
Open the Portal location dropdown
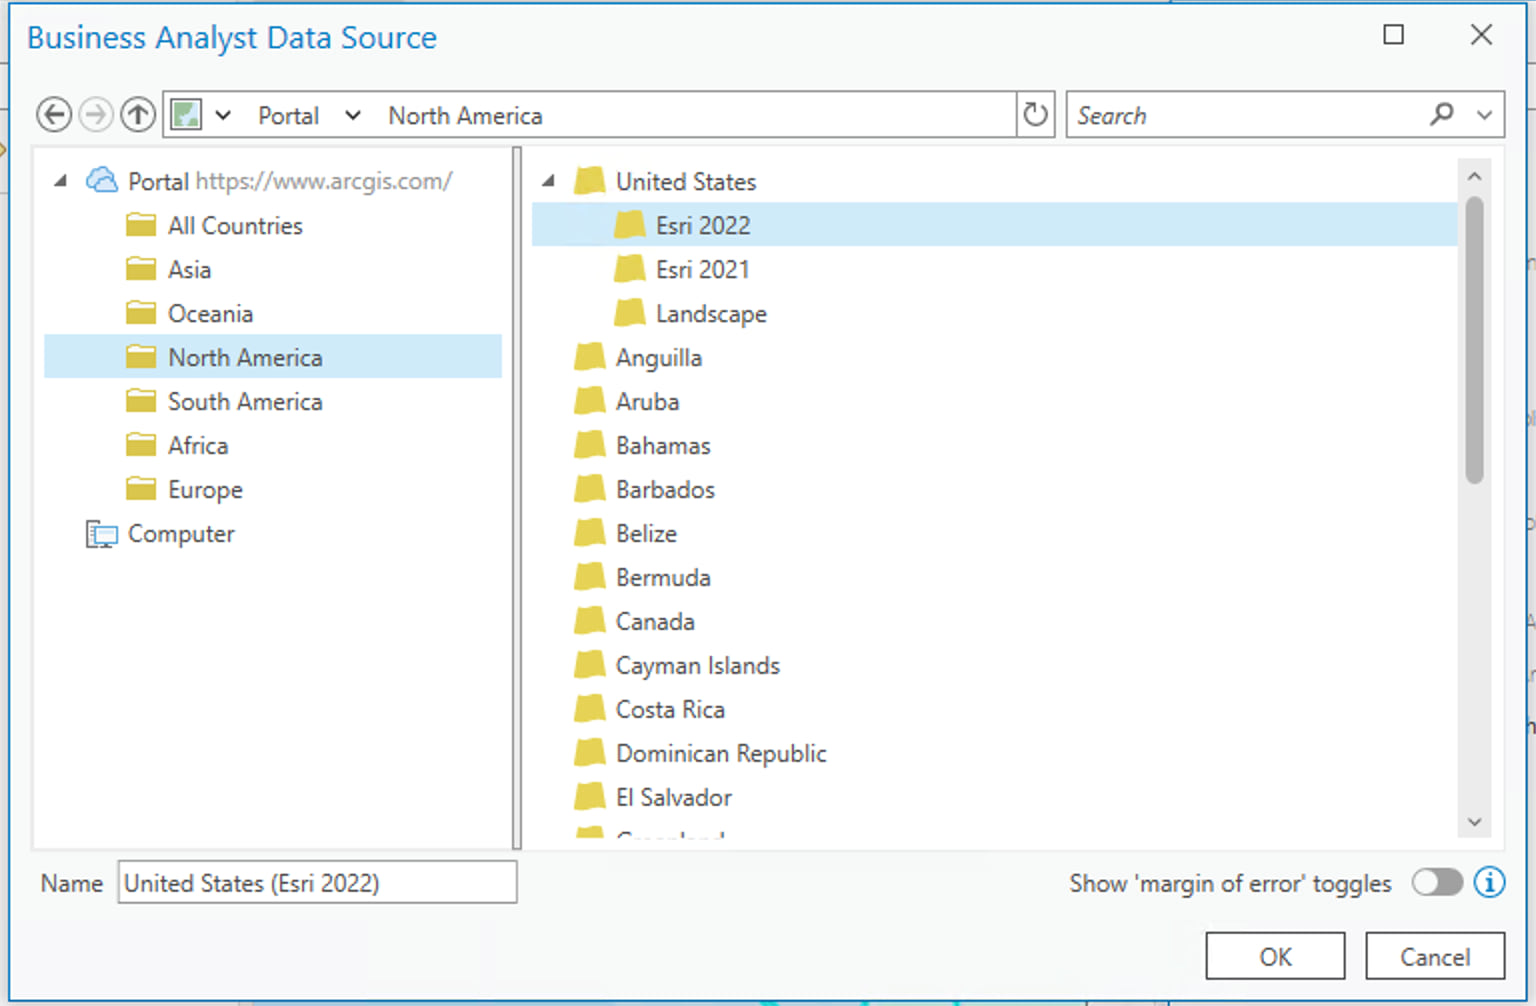pyautogui.click(x=352, y=114)
